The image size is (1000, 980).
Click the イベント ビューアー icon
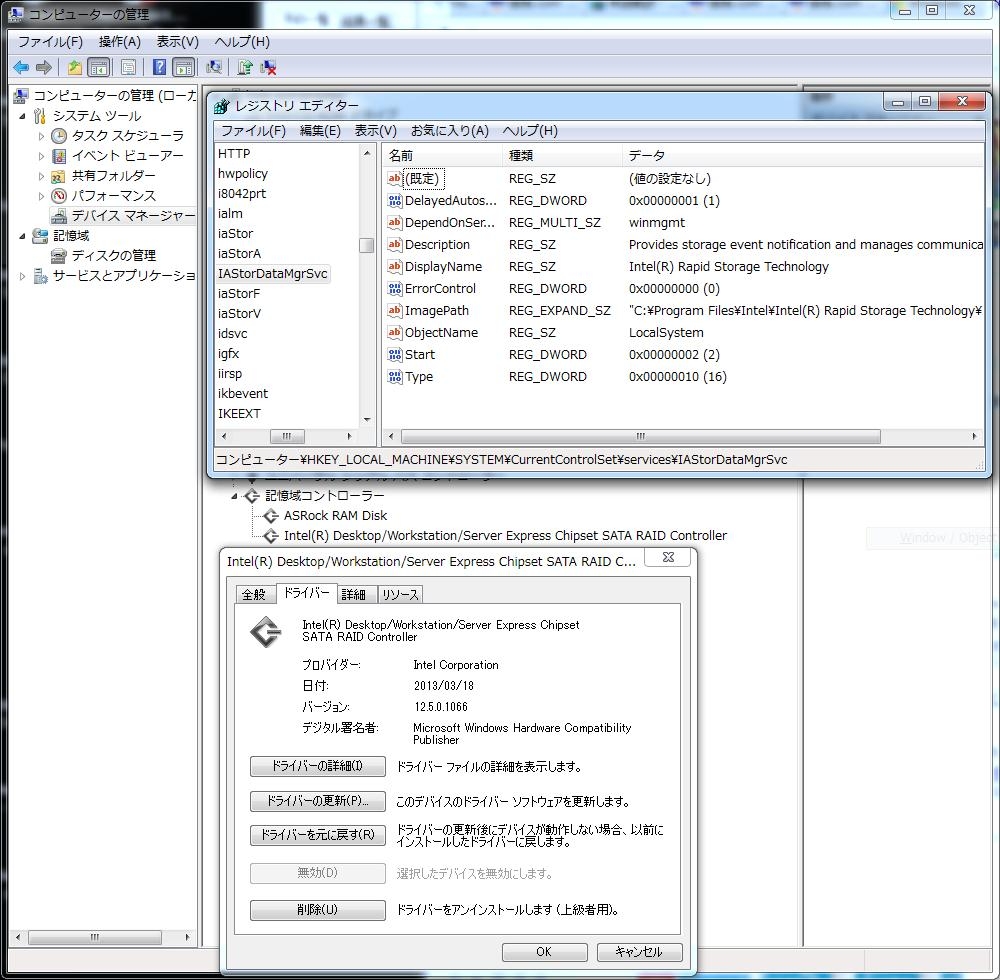(x=59, y=156)
